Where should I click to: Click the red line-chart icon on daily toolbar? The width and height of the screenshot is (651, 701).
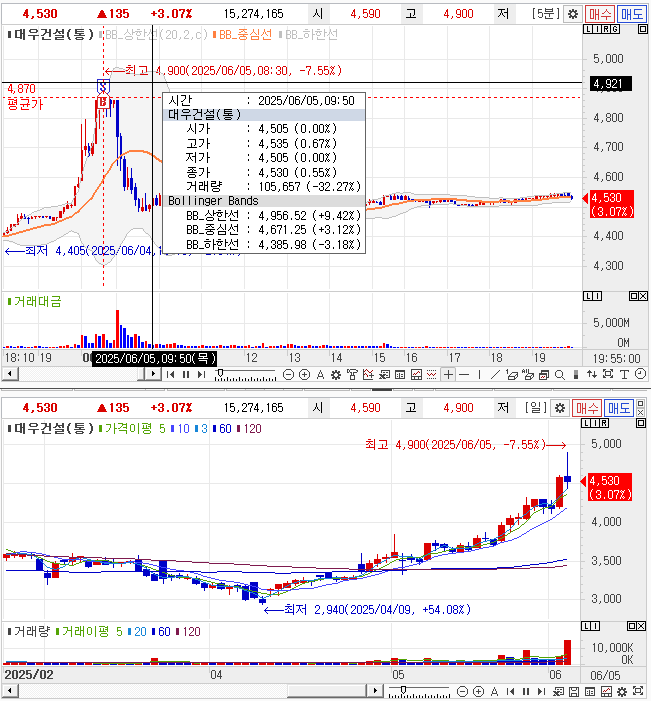click(x=606, y=692)
